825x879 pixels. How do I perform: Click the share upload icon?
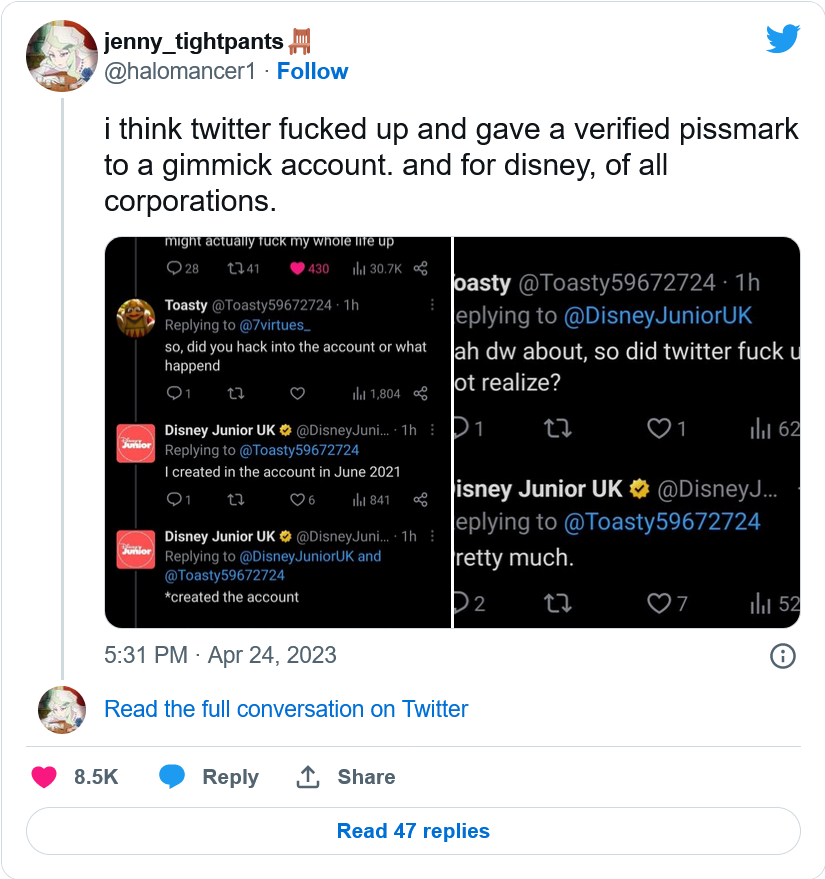point(308,777)
